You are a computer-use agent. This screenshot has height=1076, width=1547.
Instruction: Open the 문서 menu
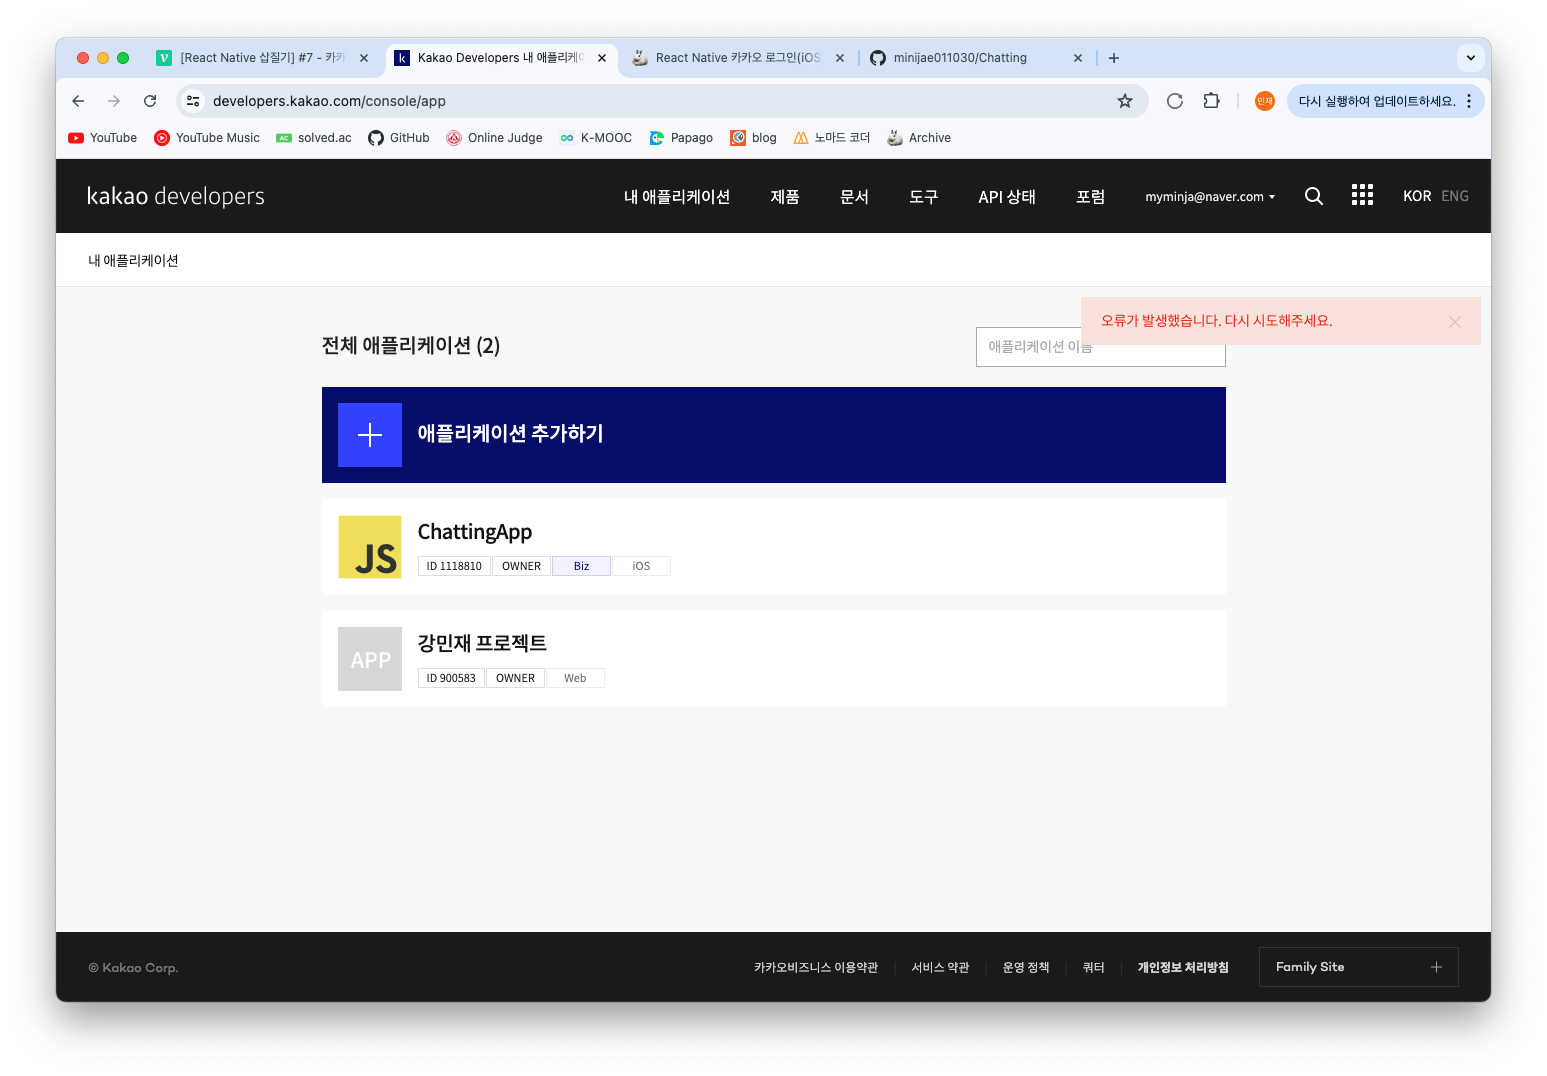pos(854,197)
